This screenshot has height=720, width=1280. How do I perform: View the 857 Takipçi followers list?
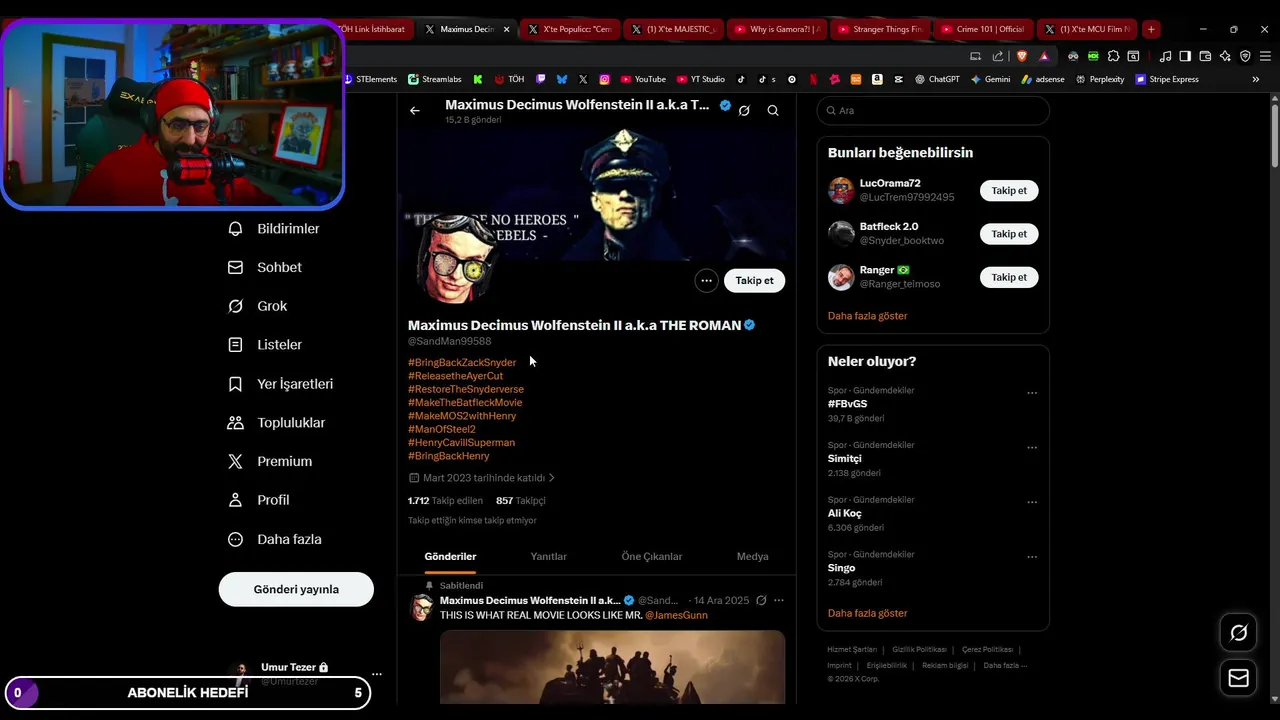(x=521, y=501)
